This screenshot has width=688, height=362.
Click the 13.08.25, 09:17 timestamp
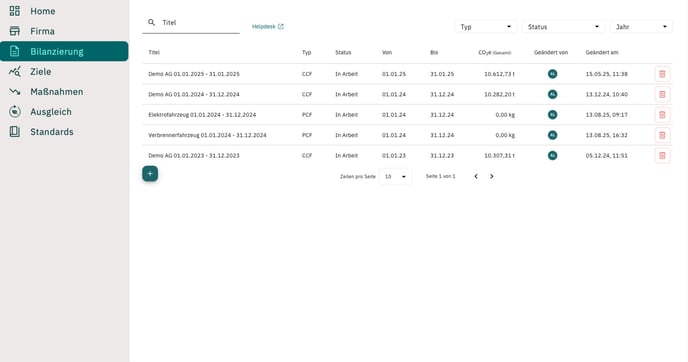(606, 115)
